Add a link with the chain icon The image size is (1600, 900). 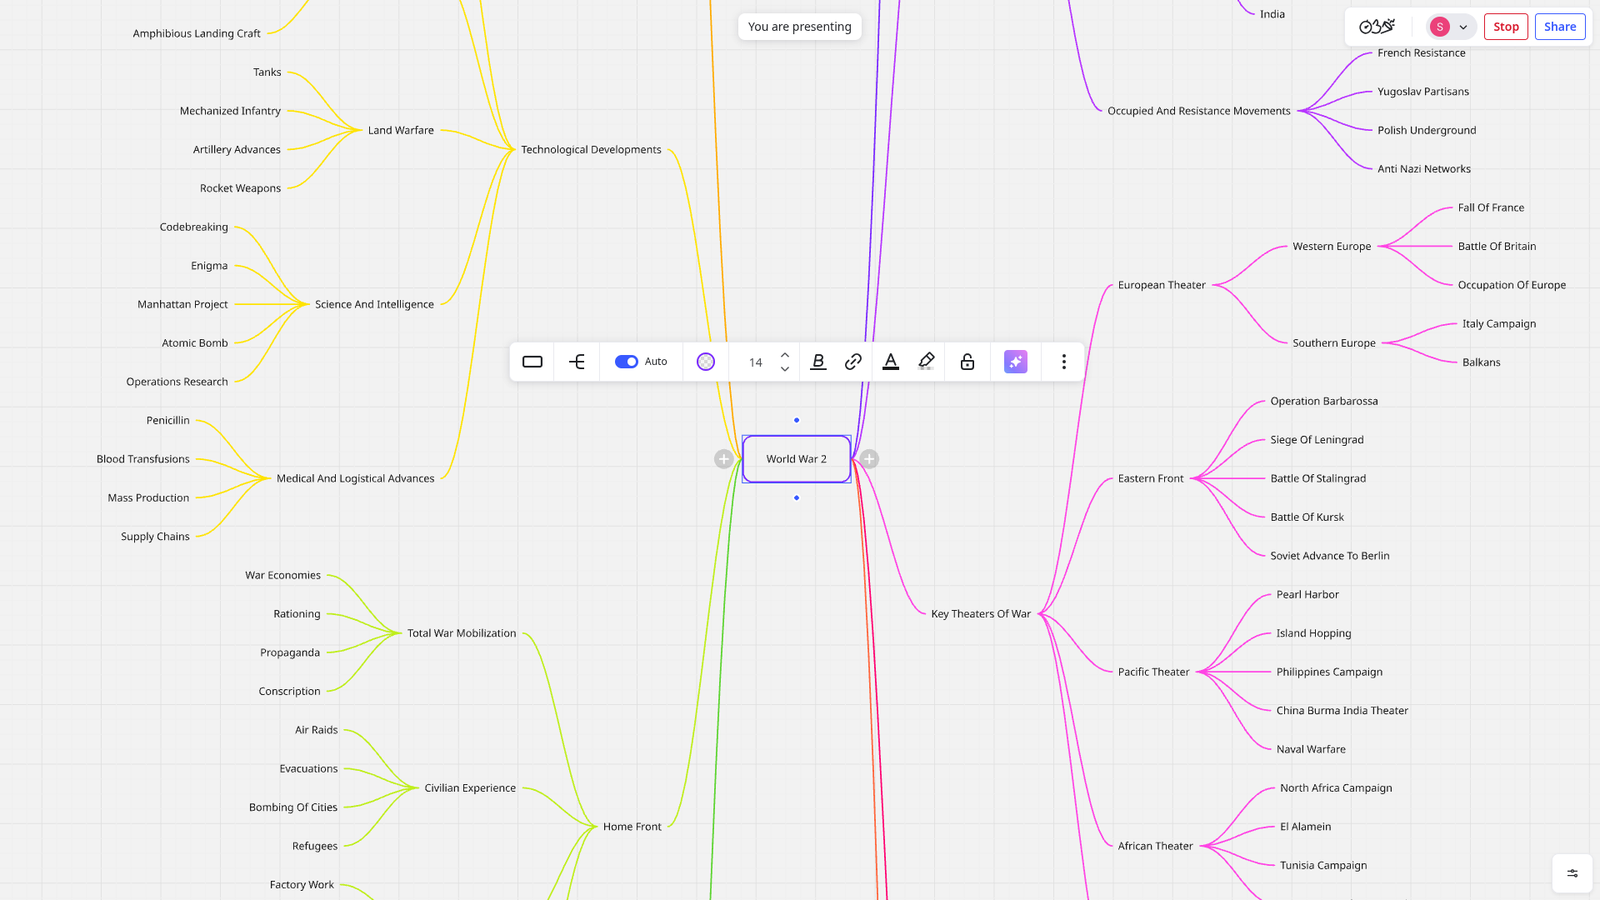pyautogui.click(x=853, y=362)
